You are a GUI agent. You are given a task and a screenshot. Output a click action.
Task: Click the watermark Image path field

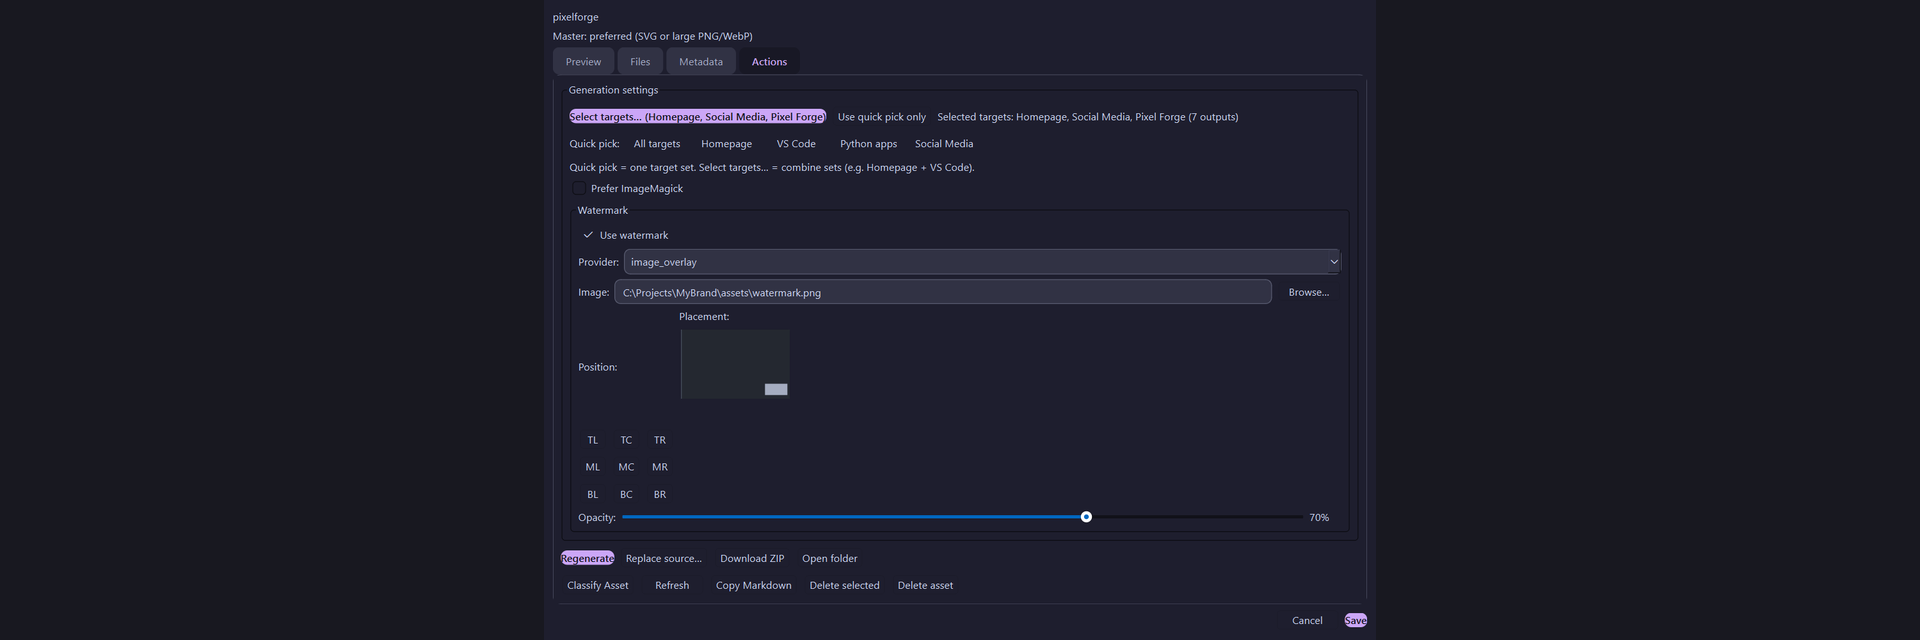click(943, 292)
